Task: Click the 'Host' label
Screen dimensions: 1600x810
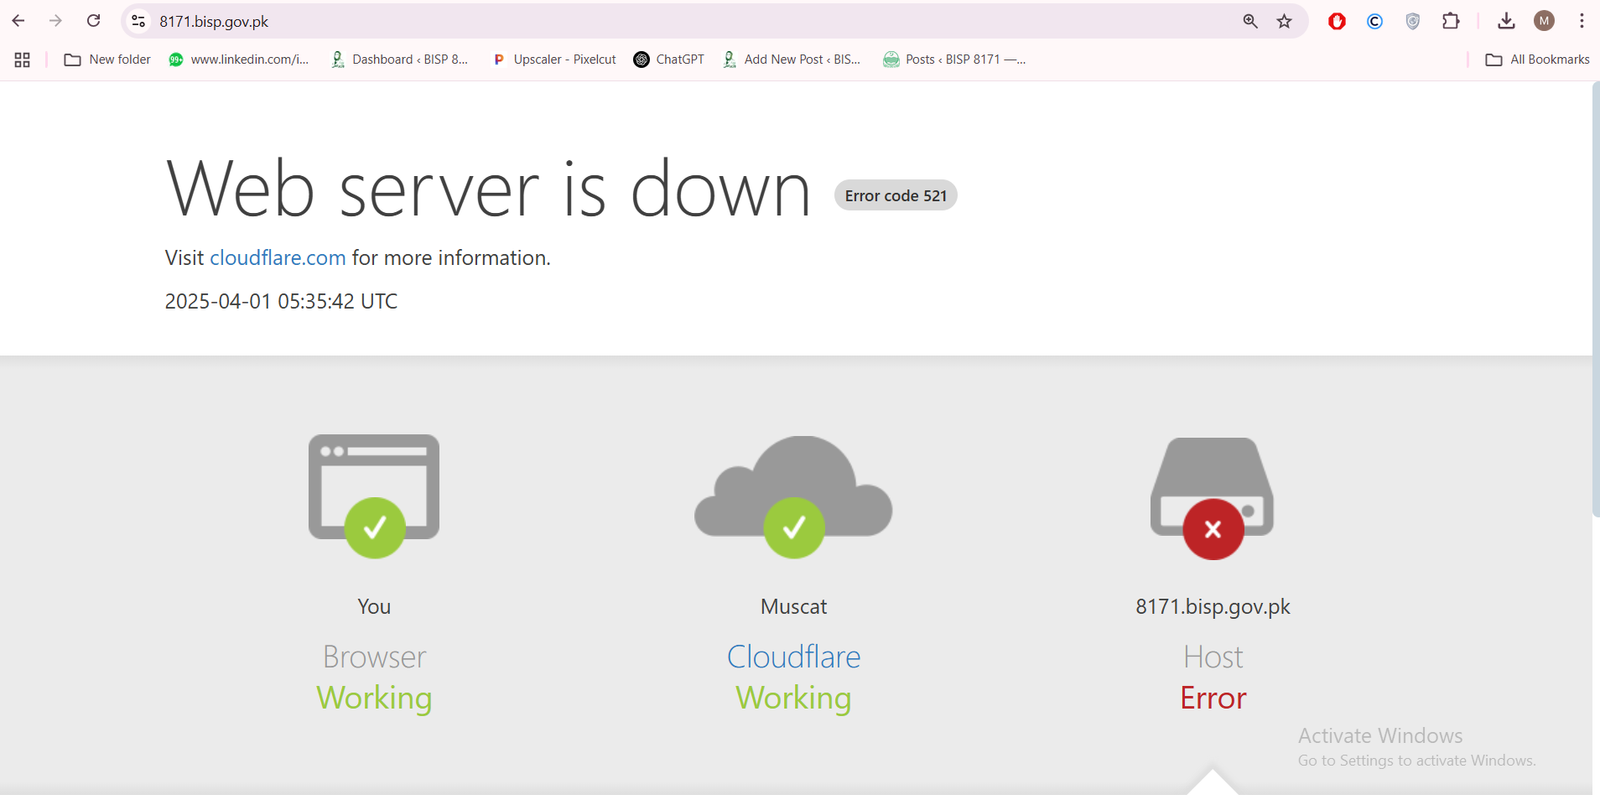Action: (1213, 657)
